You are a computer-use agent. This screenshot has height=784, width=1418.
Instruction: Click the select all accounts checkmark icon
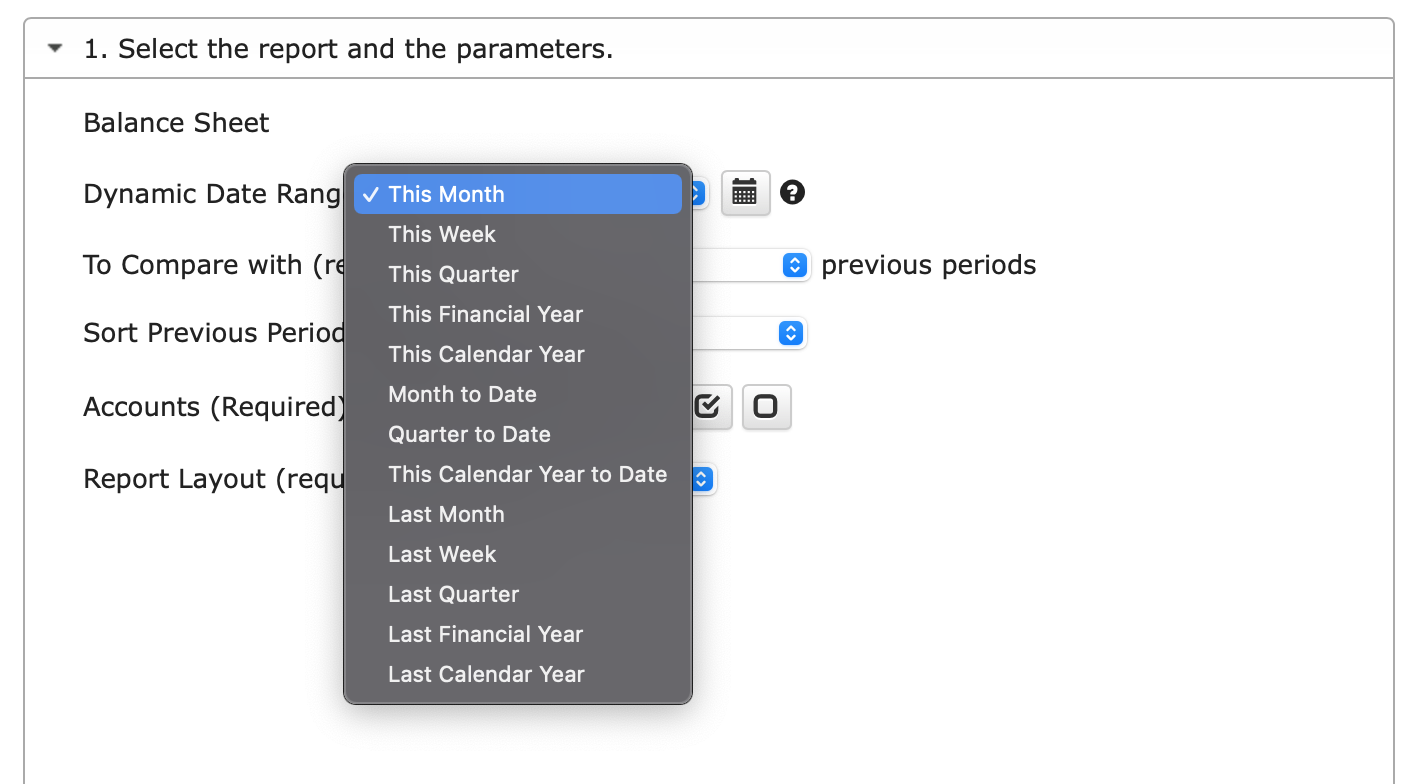pos(707,407)
